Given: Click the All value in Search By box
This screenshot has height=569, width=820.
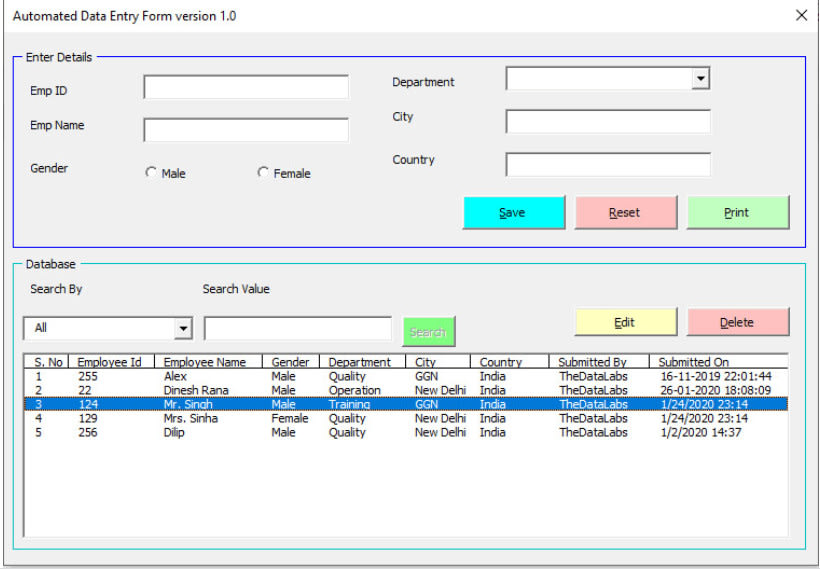Looking at the screenshot, I should click(41, 328).
